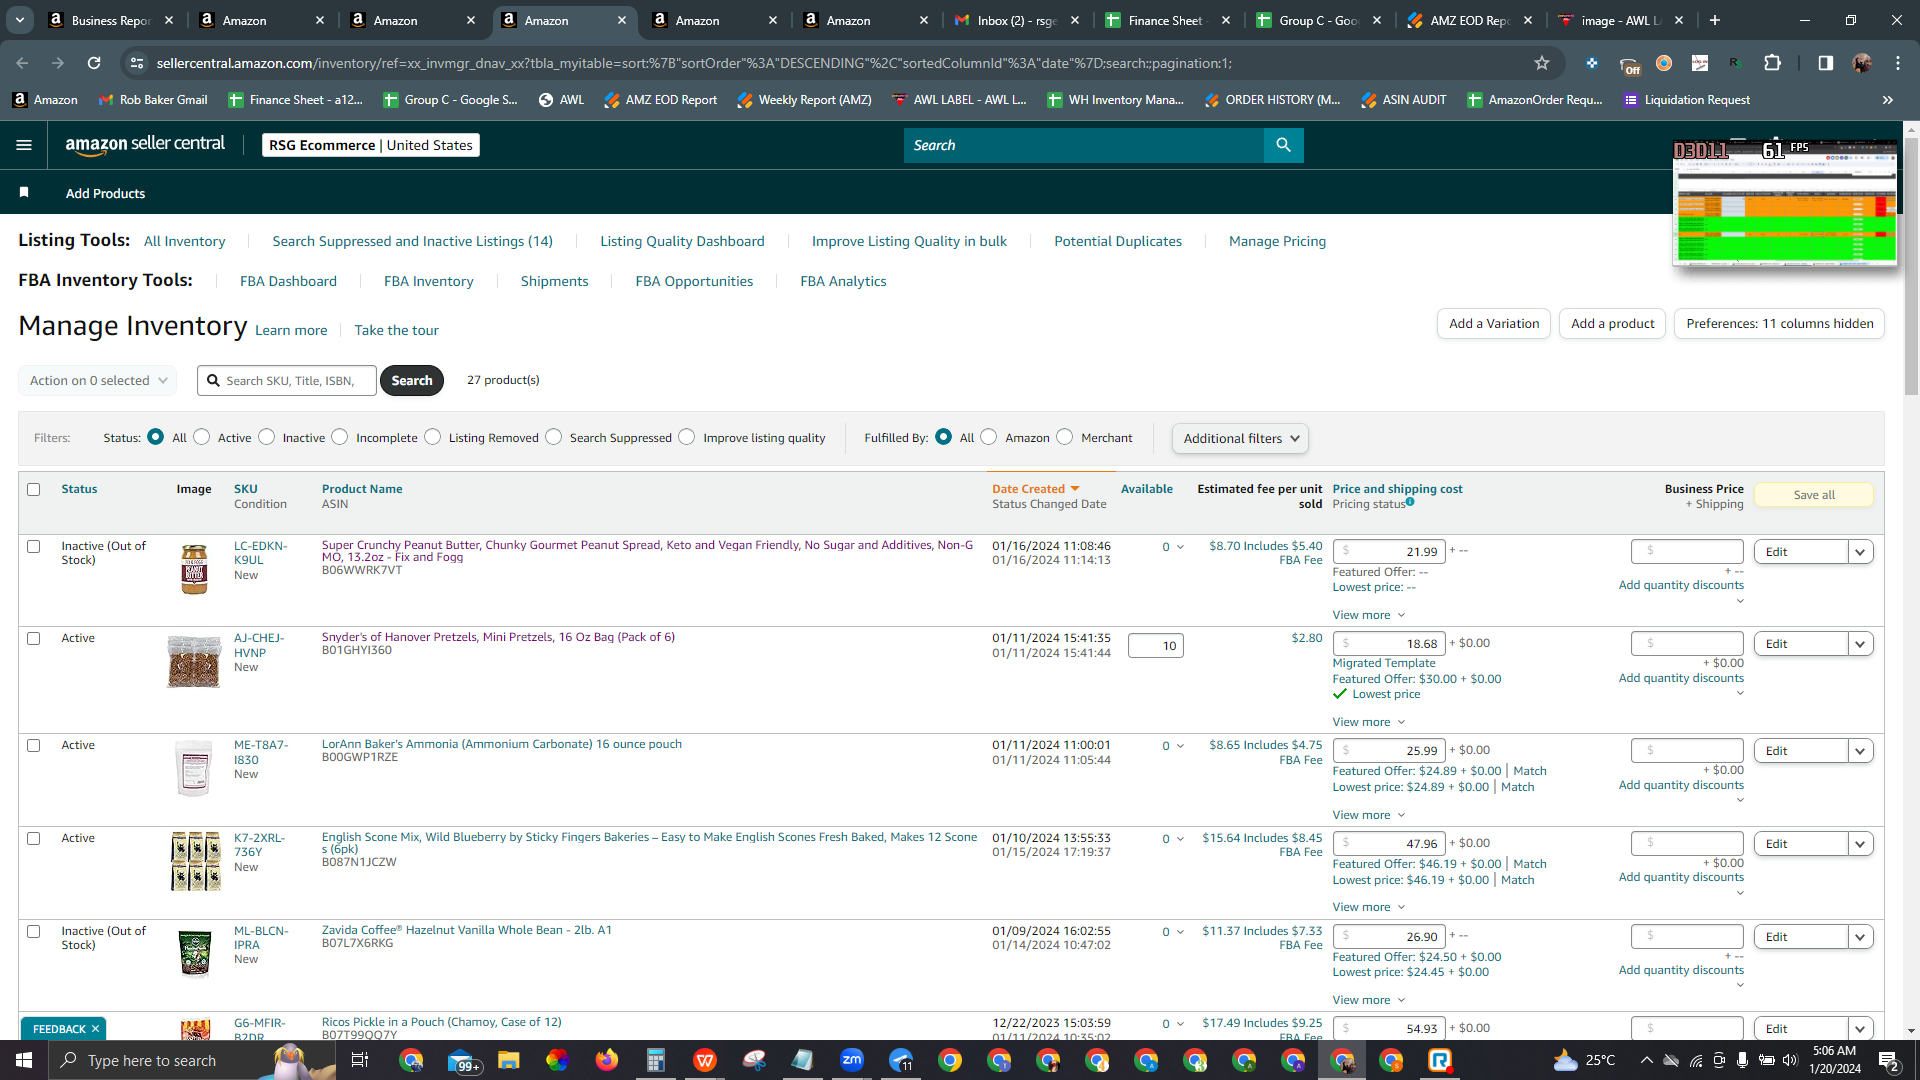Check the LorAnn Baker's Ammonia row checkbox
The height and width of the screenshot is (1080, 1920).
(34, 746)
